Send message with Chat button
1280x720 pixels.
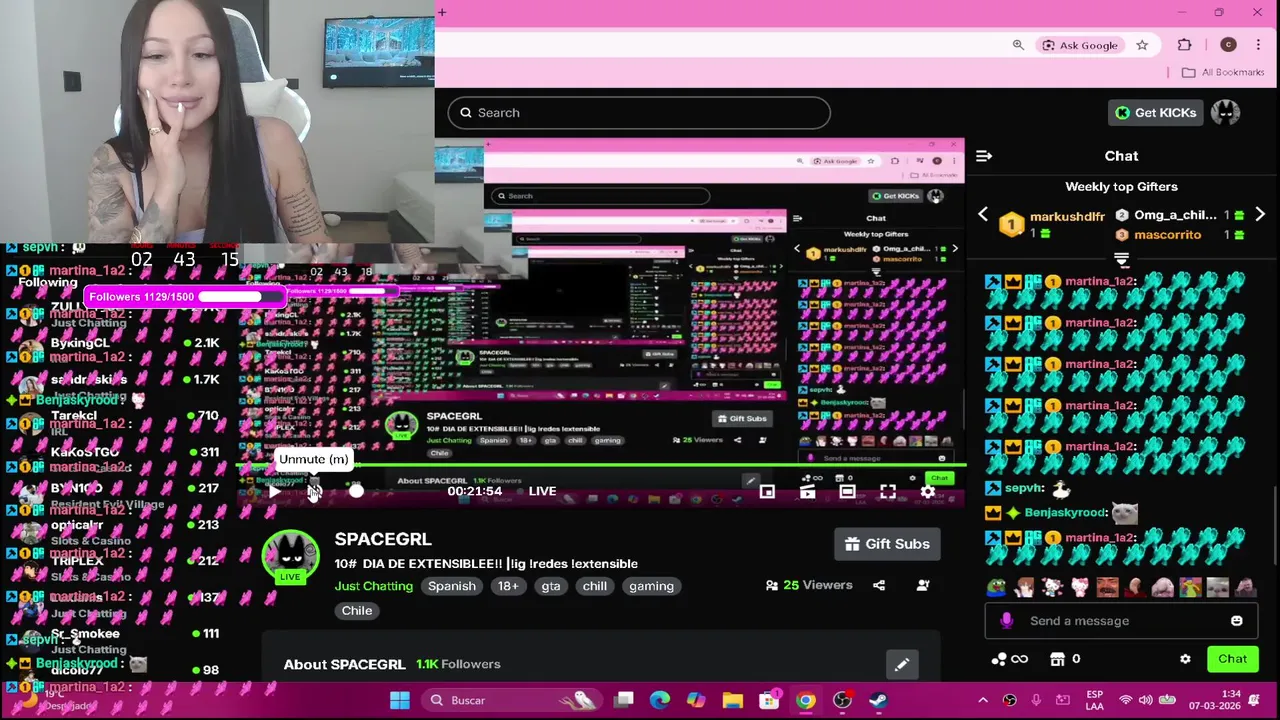coord(1232,659)
